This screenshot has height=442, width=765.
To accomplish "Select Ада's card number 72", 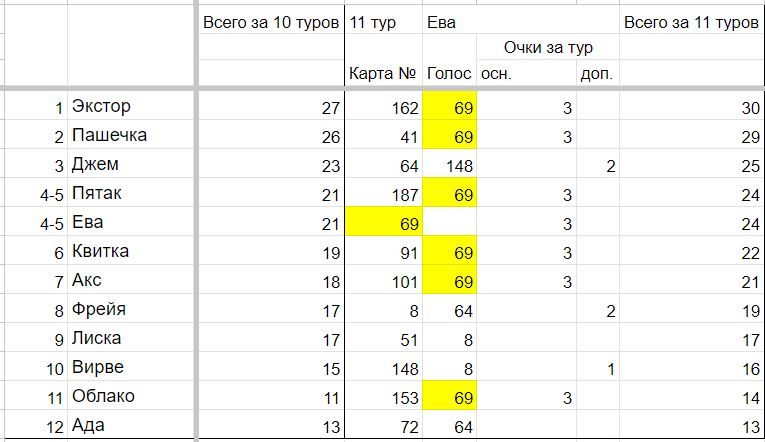I will tap(383, 424).
